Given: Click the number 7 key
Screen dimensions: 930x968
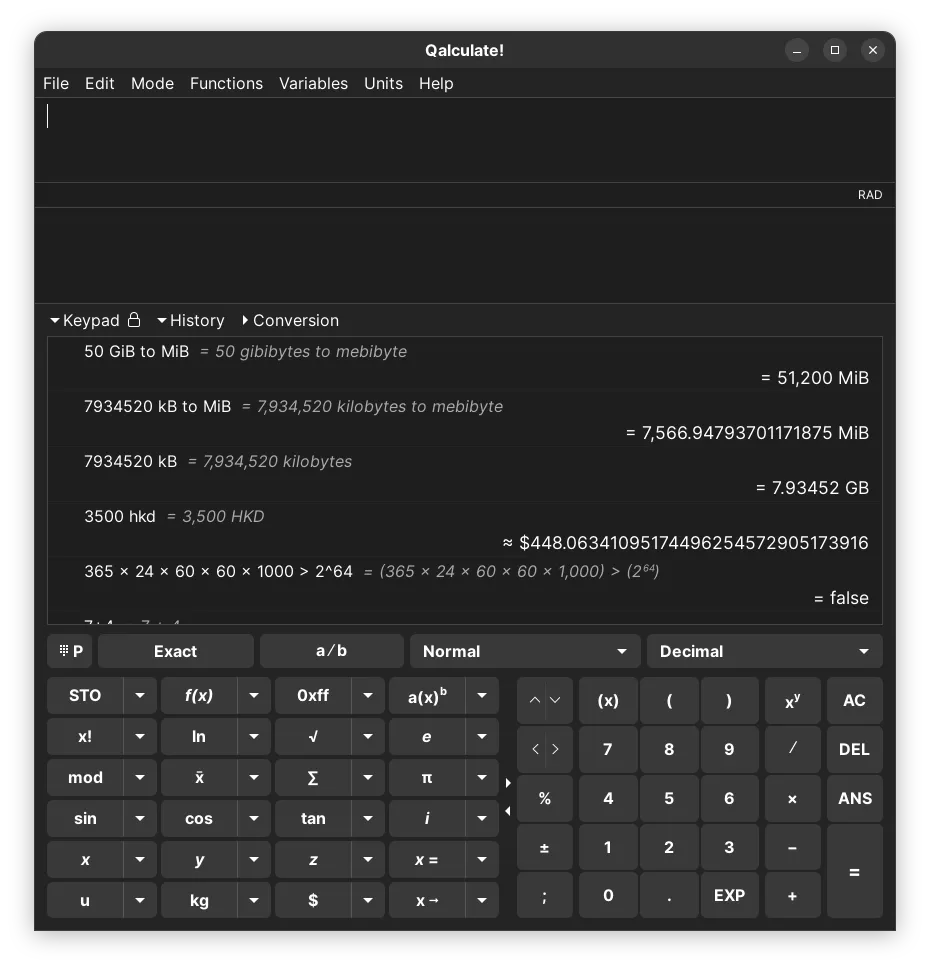Looking at the screenshot, I should click(608, 749).
